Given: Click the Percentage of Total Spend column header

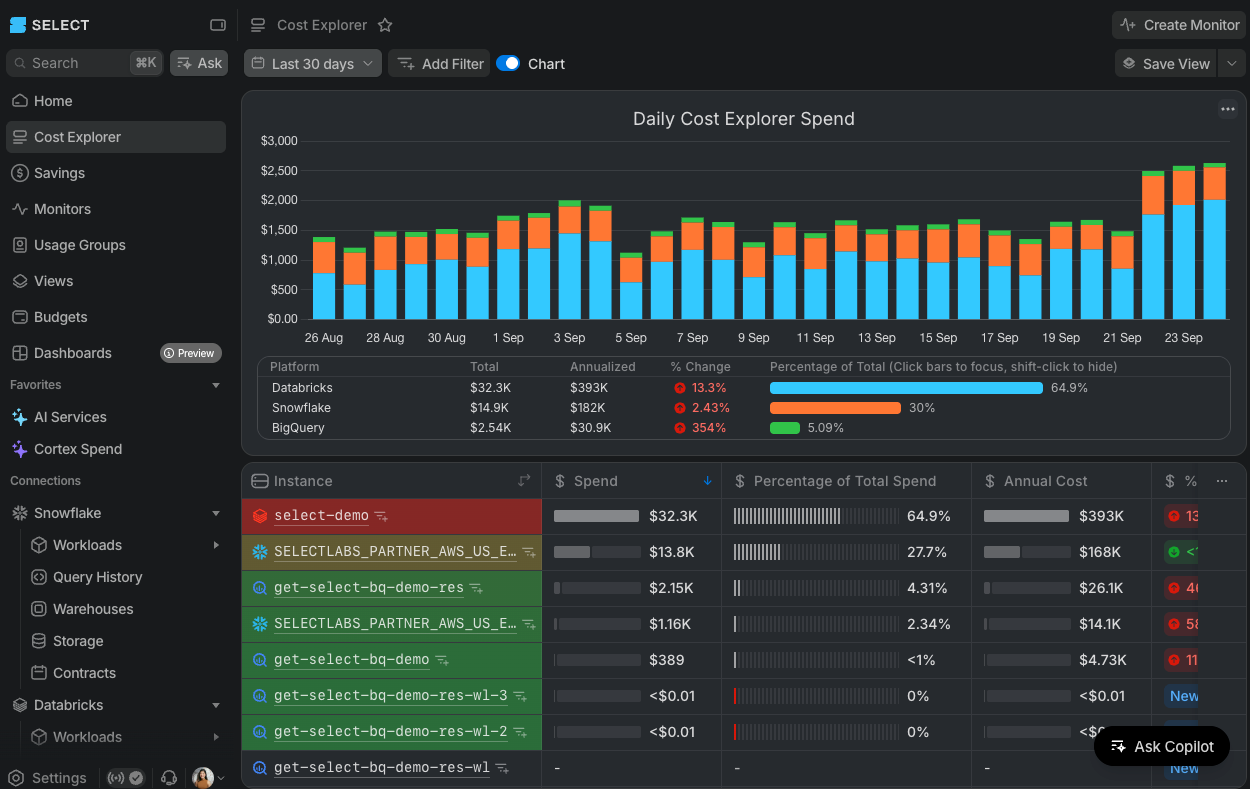Looking at the screenshot, I should pos(845,481).
